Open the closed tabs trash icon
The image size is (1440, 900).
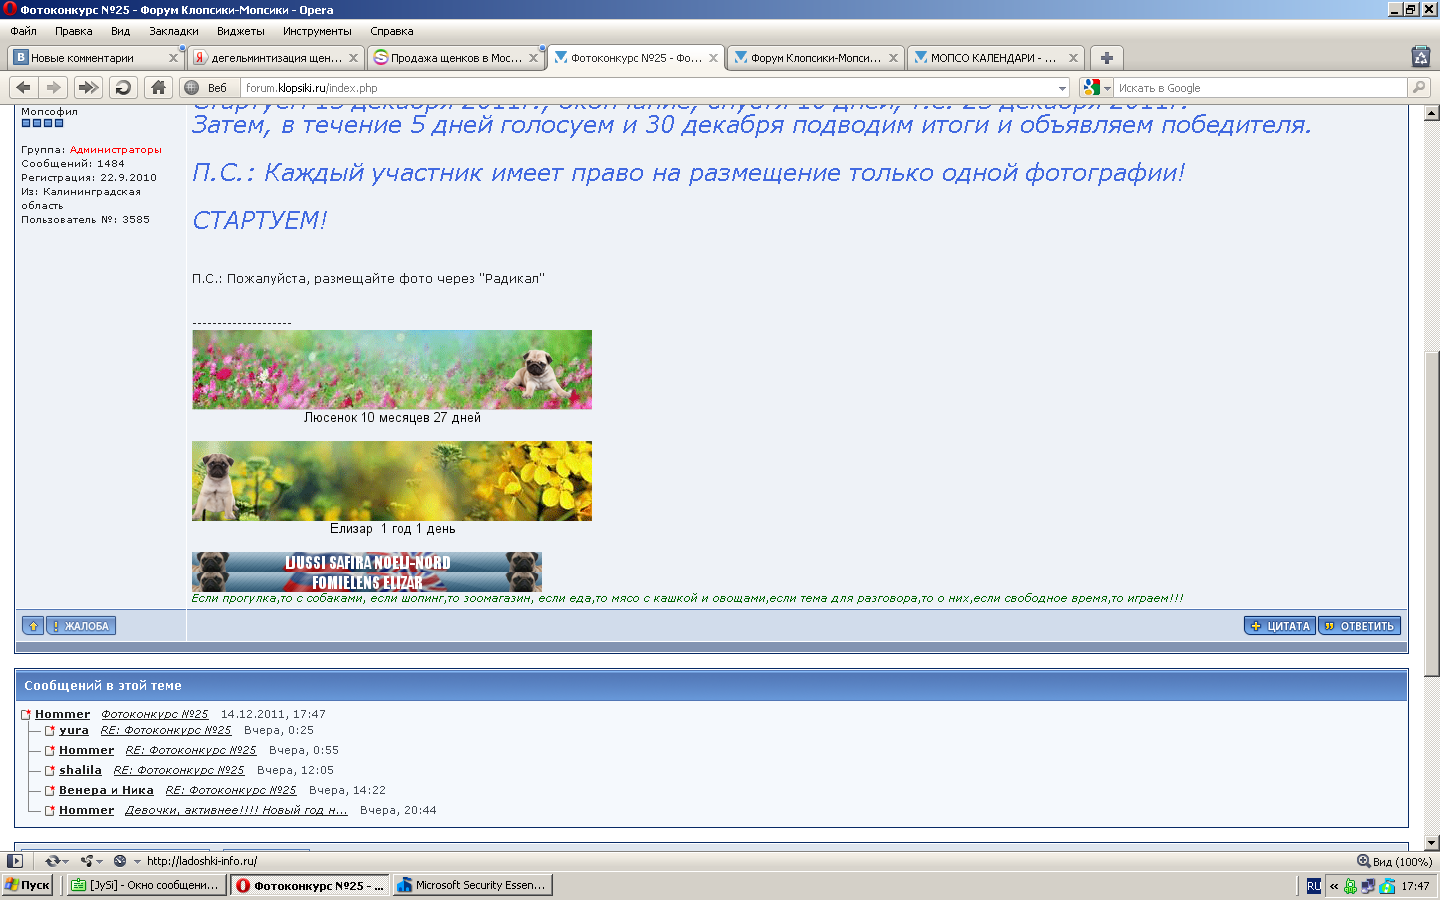1420,58
